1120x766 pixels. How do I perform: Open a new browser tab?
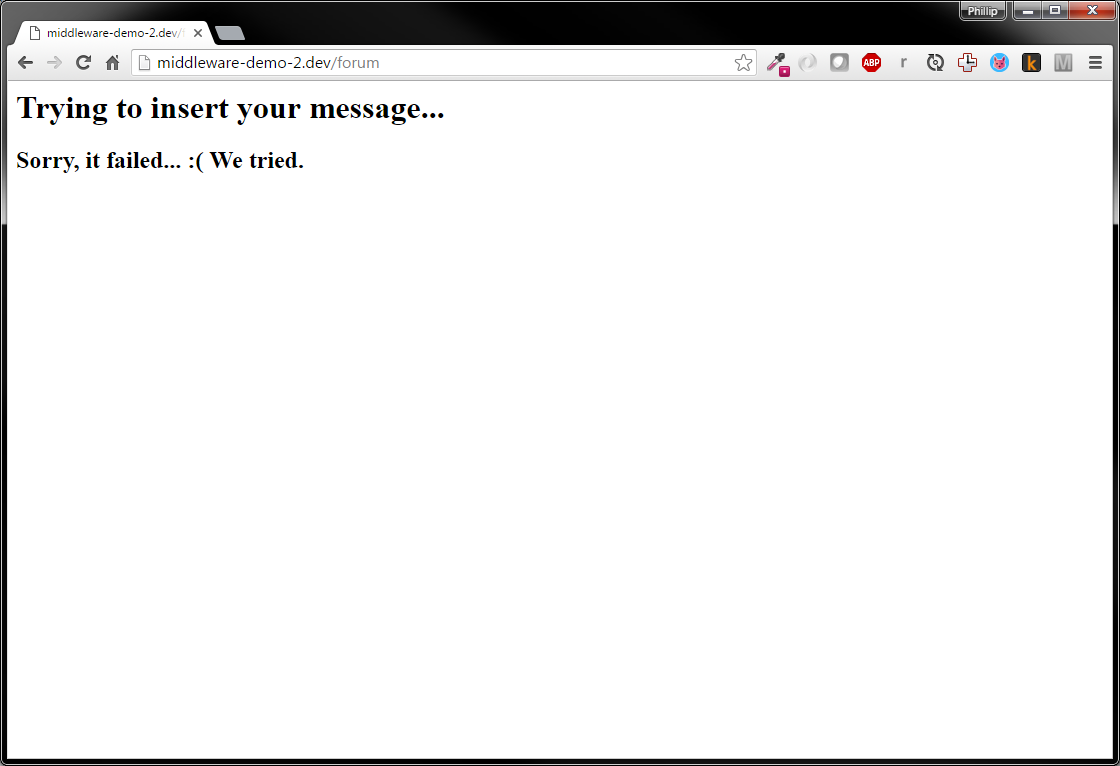[230, 33]
